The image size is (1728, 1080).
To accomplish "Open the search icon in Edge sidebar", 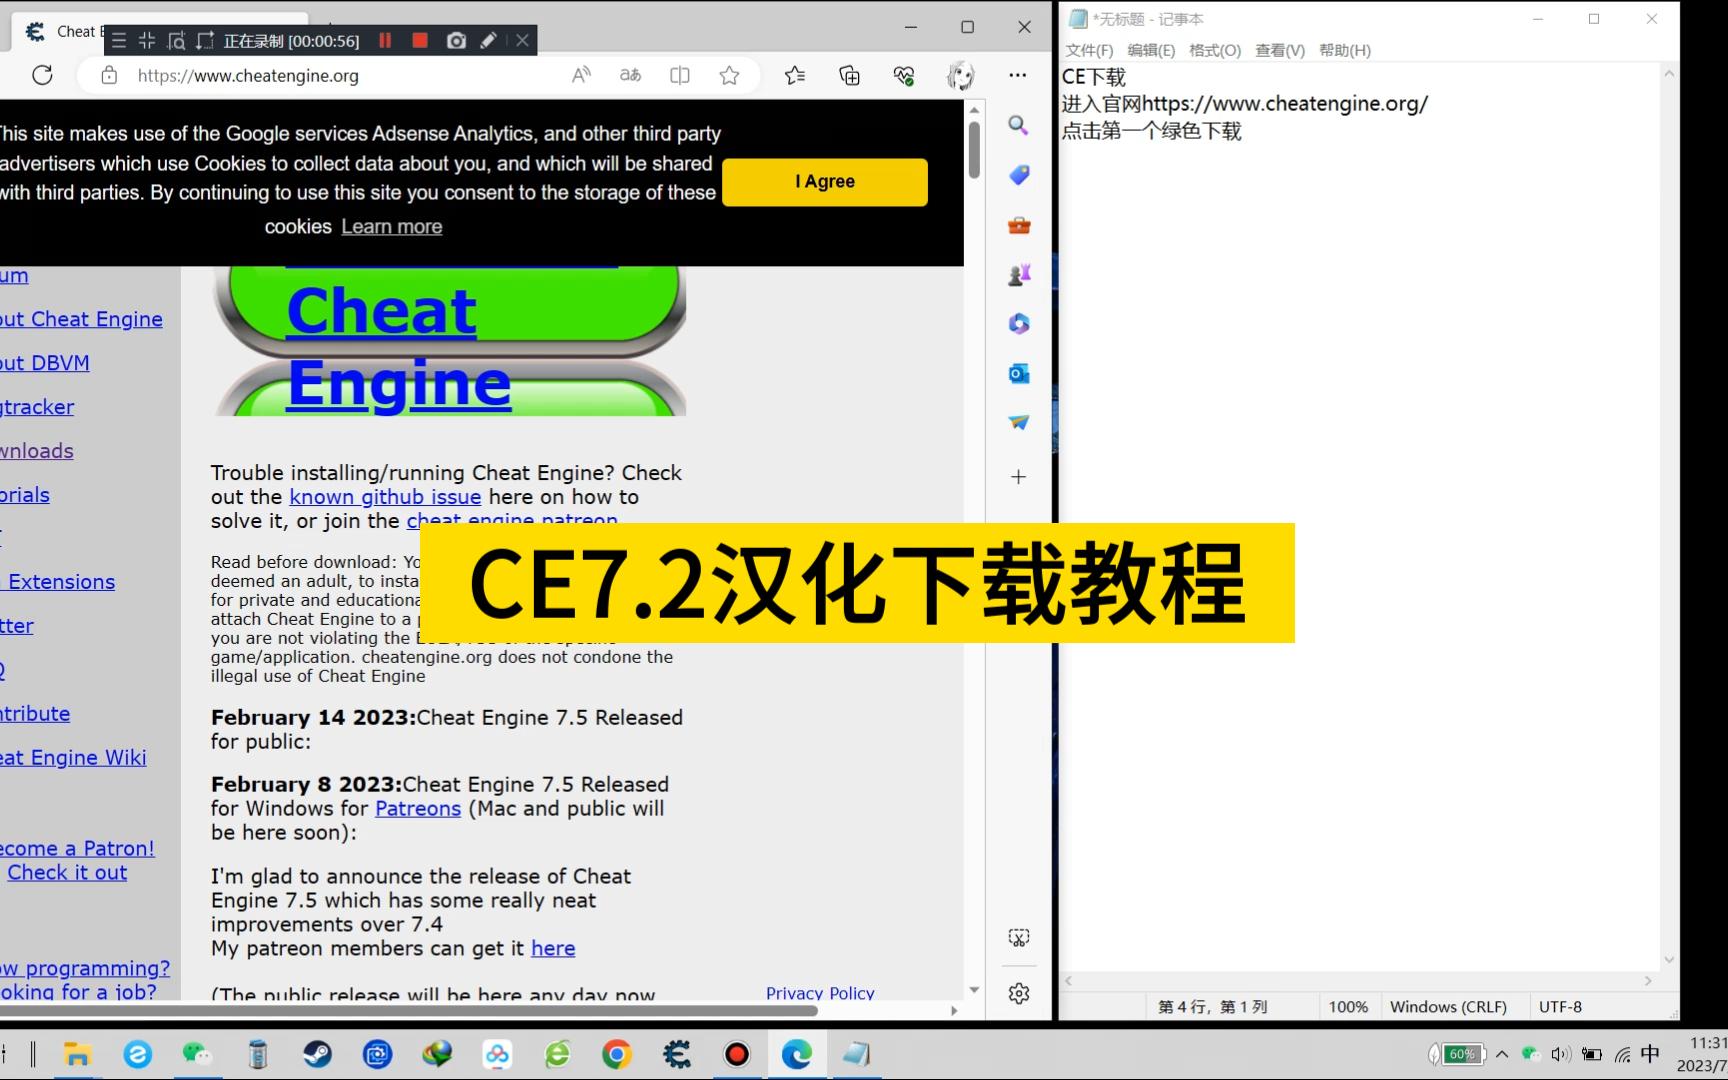I will 1018,126.
